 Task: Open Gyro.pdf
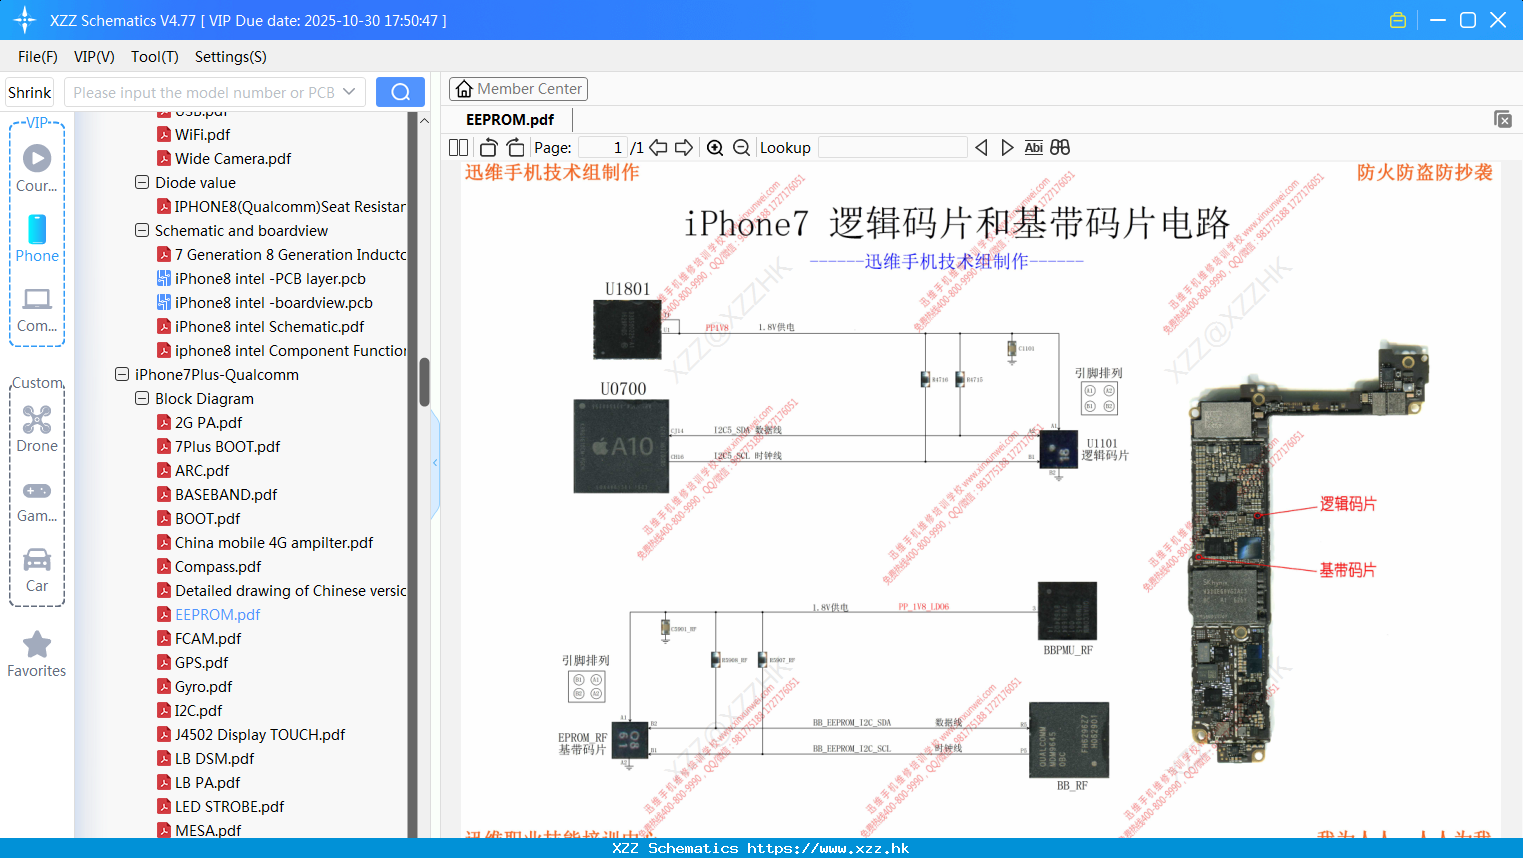click(203, 686)
